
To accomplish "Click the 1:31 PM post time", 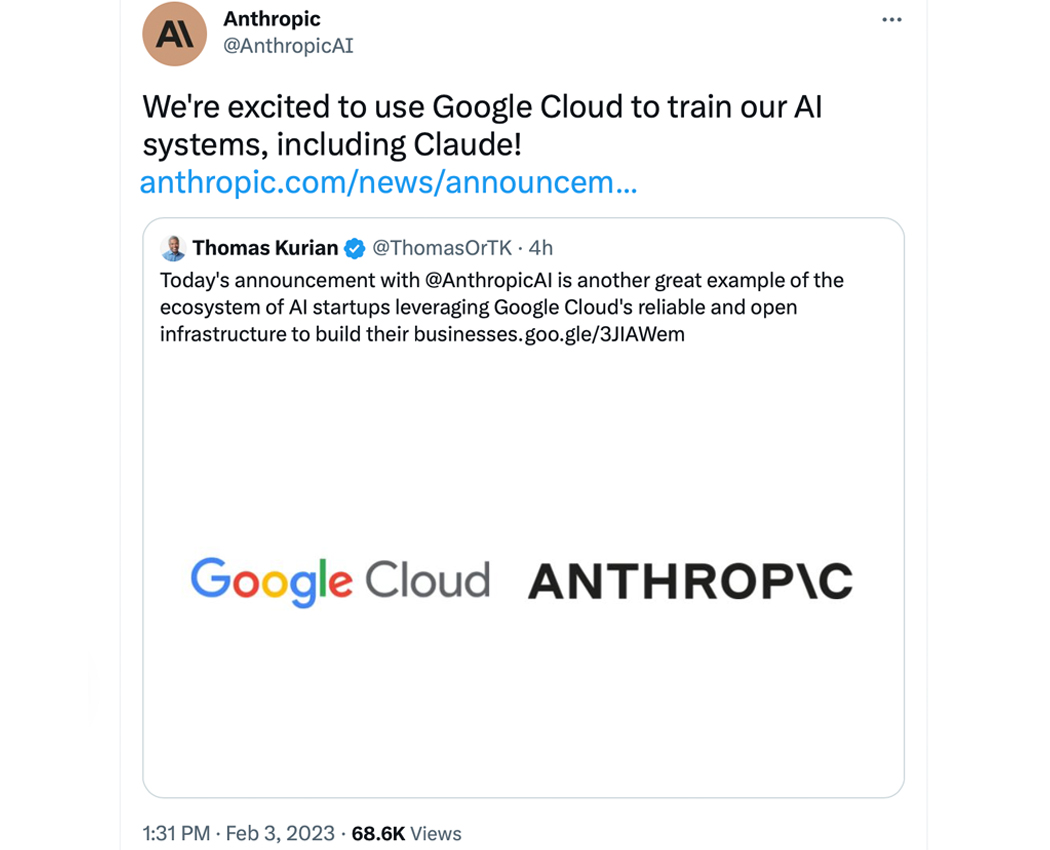I will tap(176, 833).
